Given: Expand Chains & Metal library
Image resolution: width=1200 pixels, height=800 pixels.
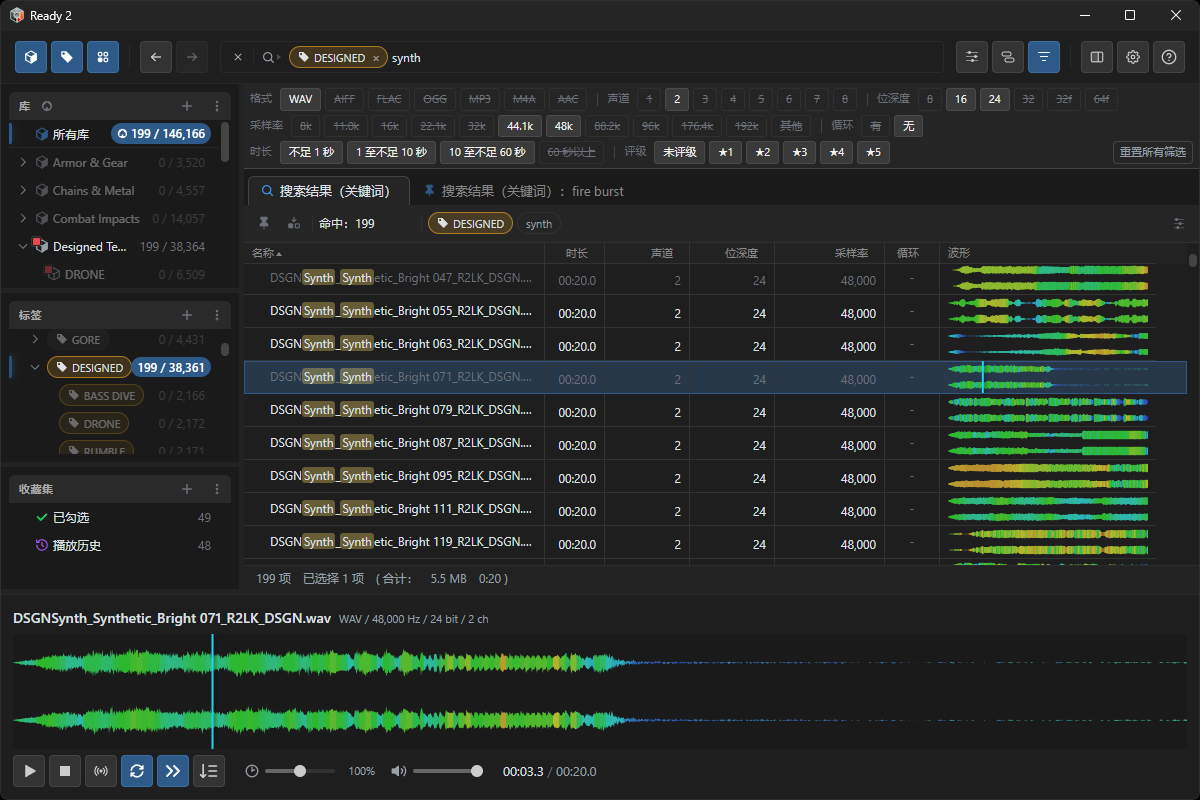Looking at the screenshot, I should pos(25,190).
